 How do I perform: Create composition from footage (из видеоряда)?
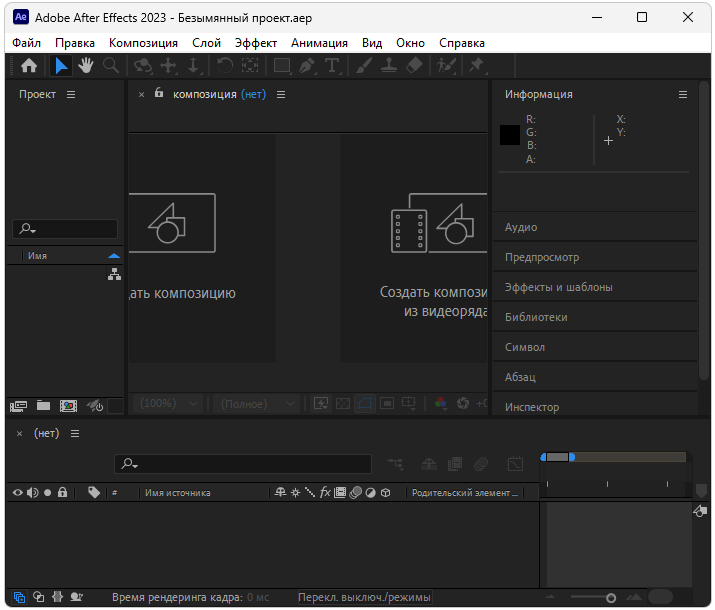[x=414, y=248]
